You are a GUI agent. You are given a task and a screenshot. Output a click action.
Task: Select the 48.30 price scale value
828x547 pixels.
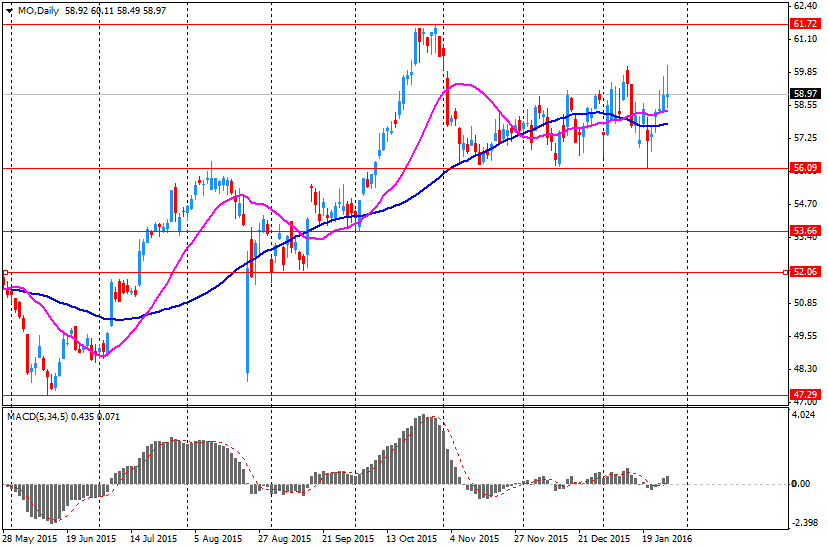tap(805, 369)
